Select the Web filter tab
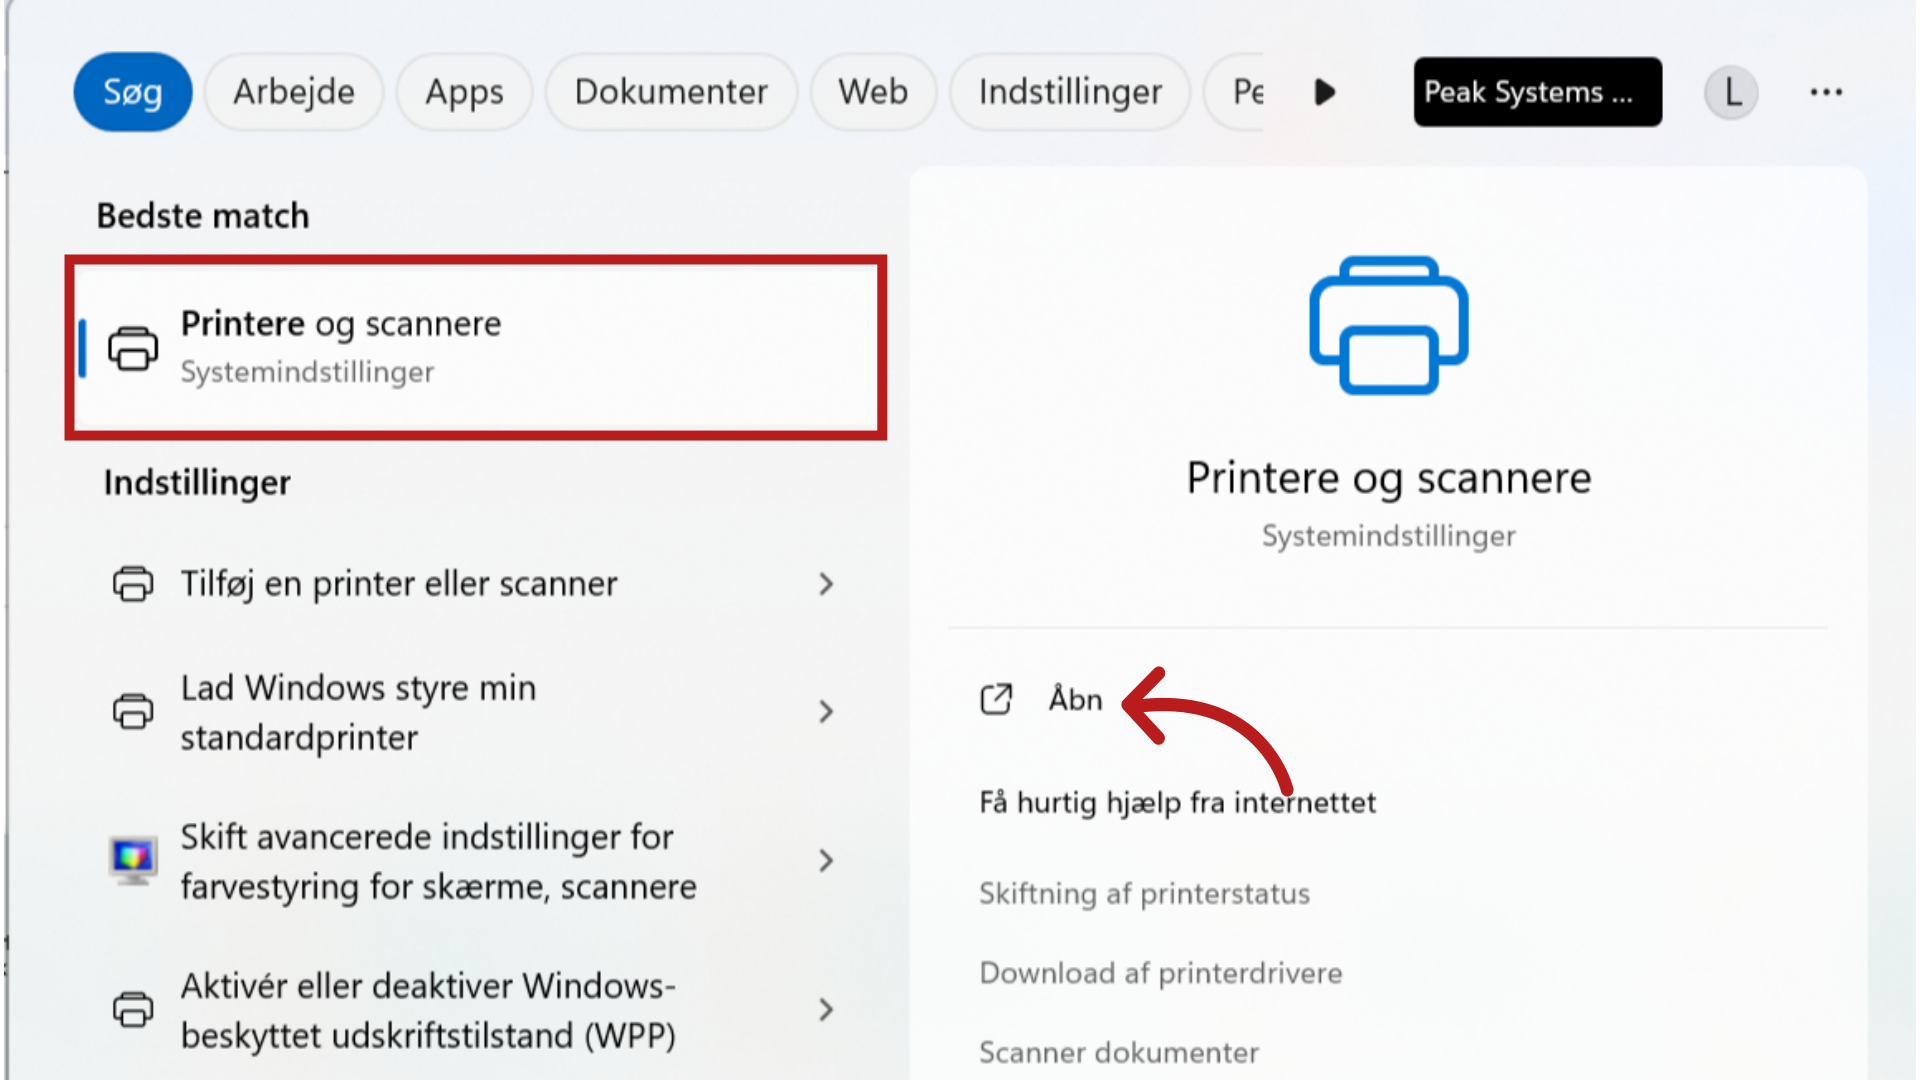 tap(873, 92)
